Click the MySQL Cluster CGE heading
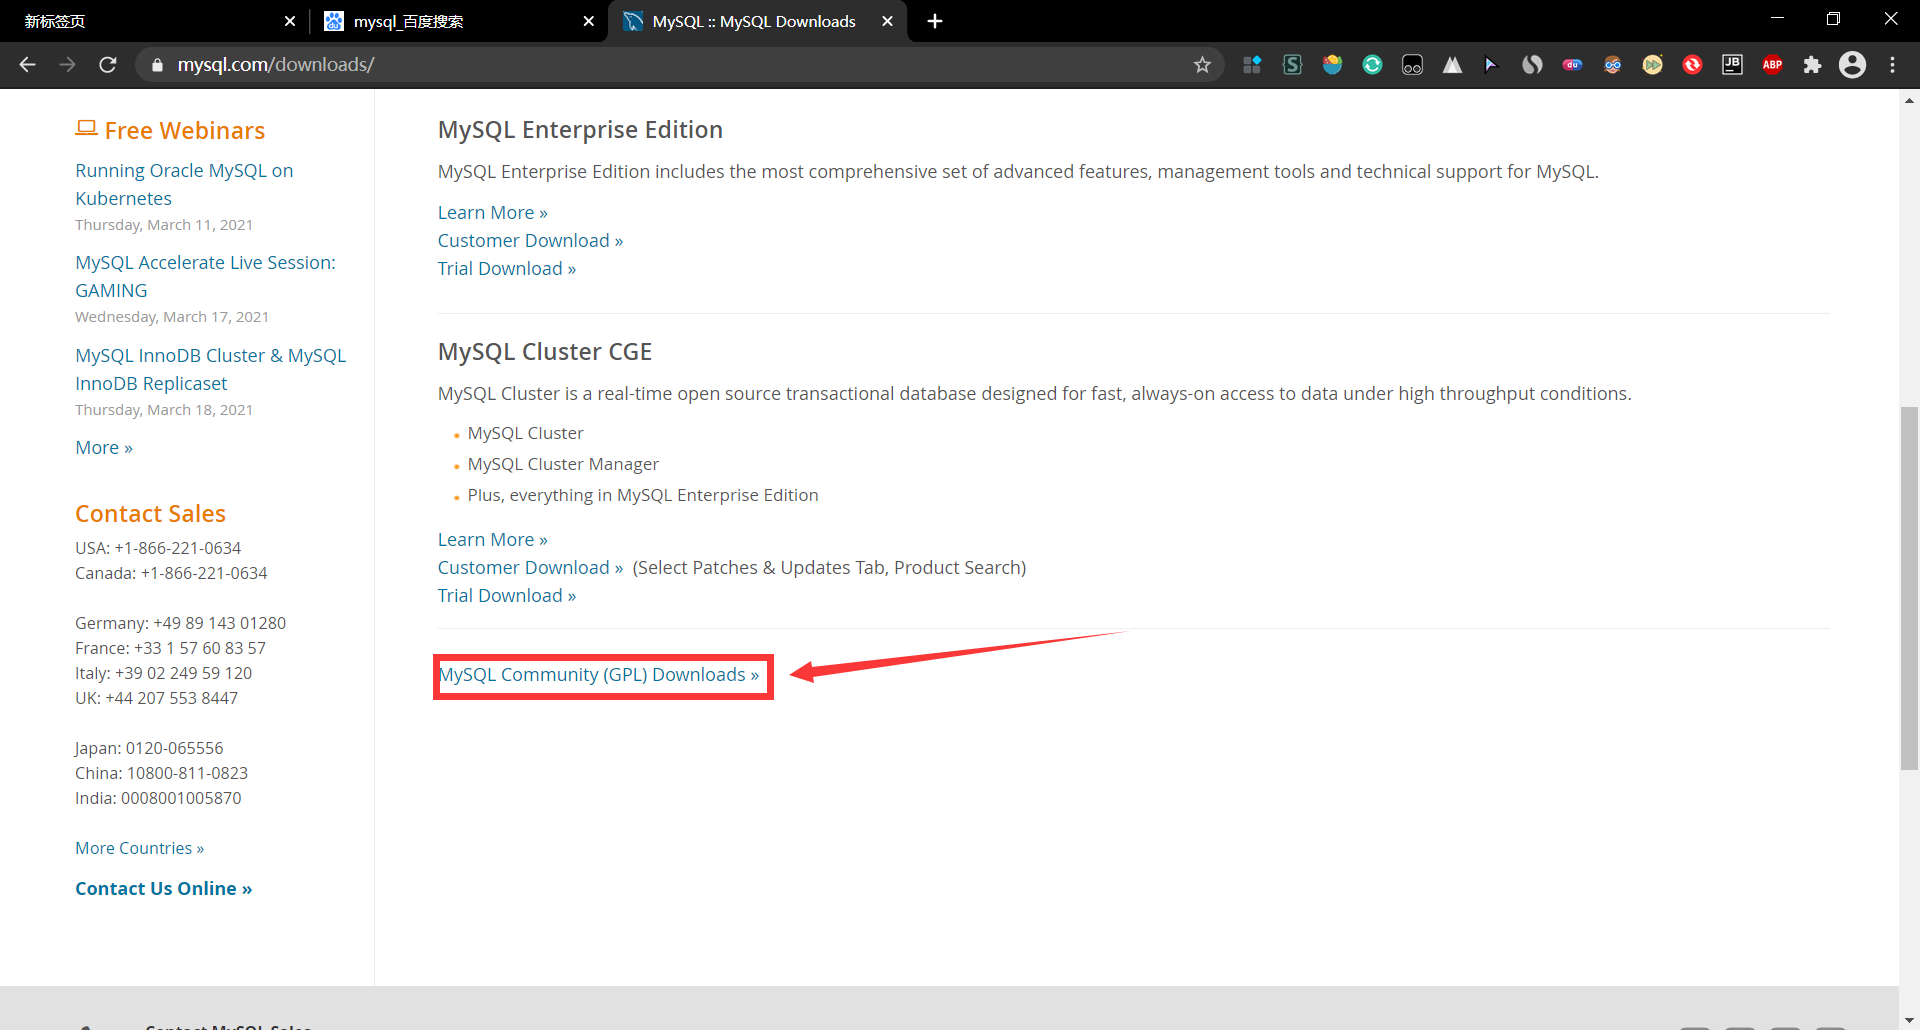 click(x=545, y=352)
